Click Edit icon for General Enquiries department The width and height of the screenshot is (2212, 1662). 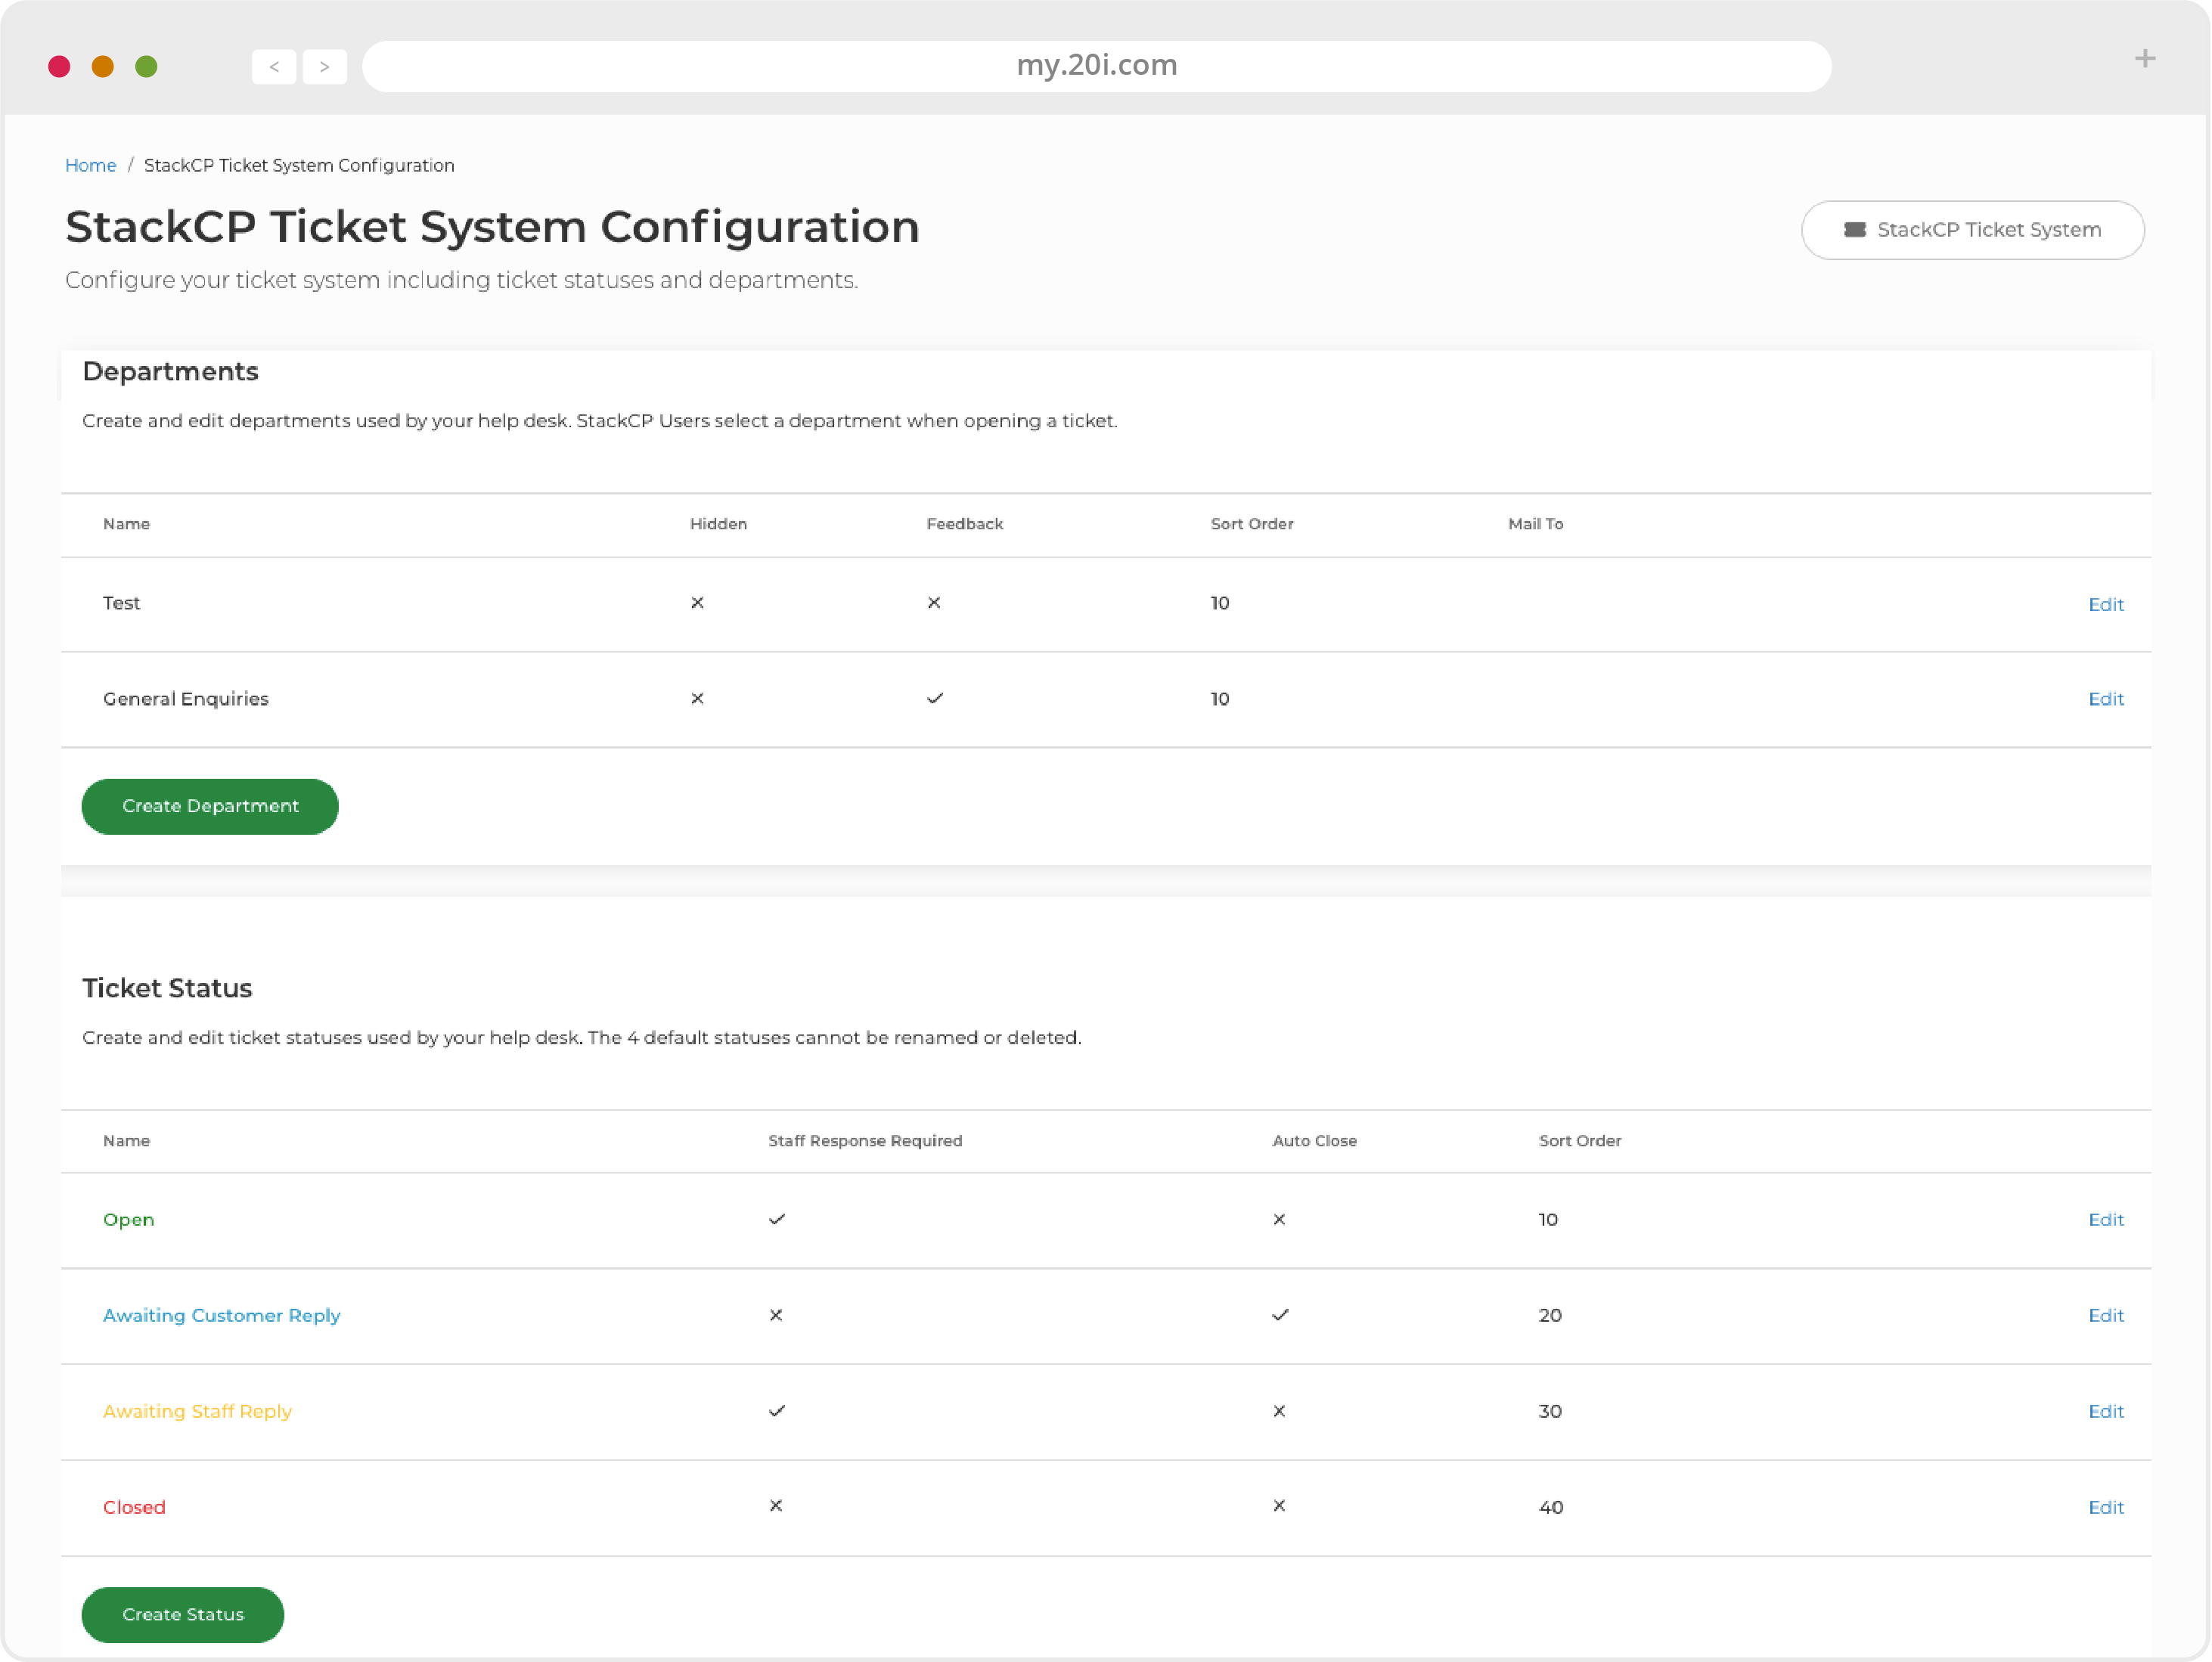(x=2107, y=699)
